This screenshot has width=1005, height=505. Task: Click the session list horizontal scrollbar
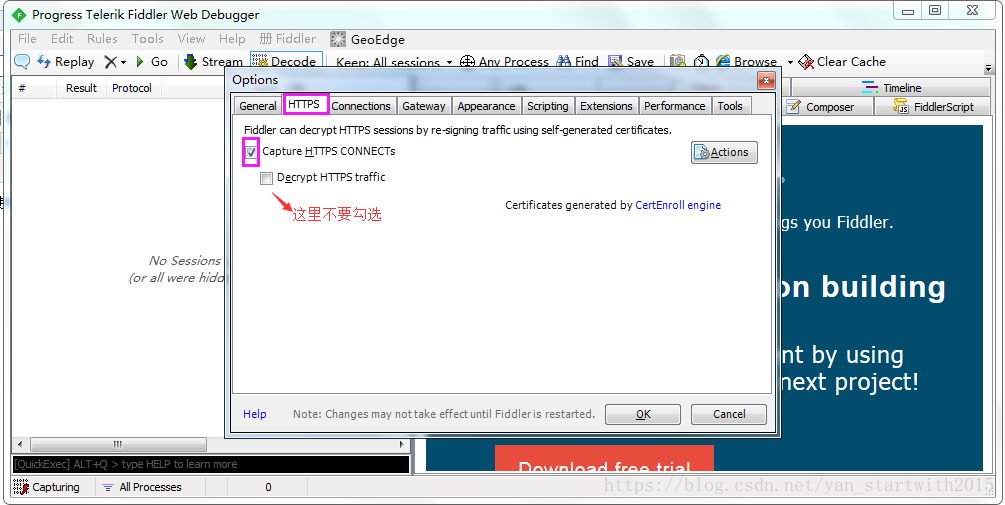118,444
